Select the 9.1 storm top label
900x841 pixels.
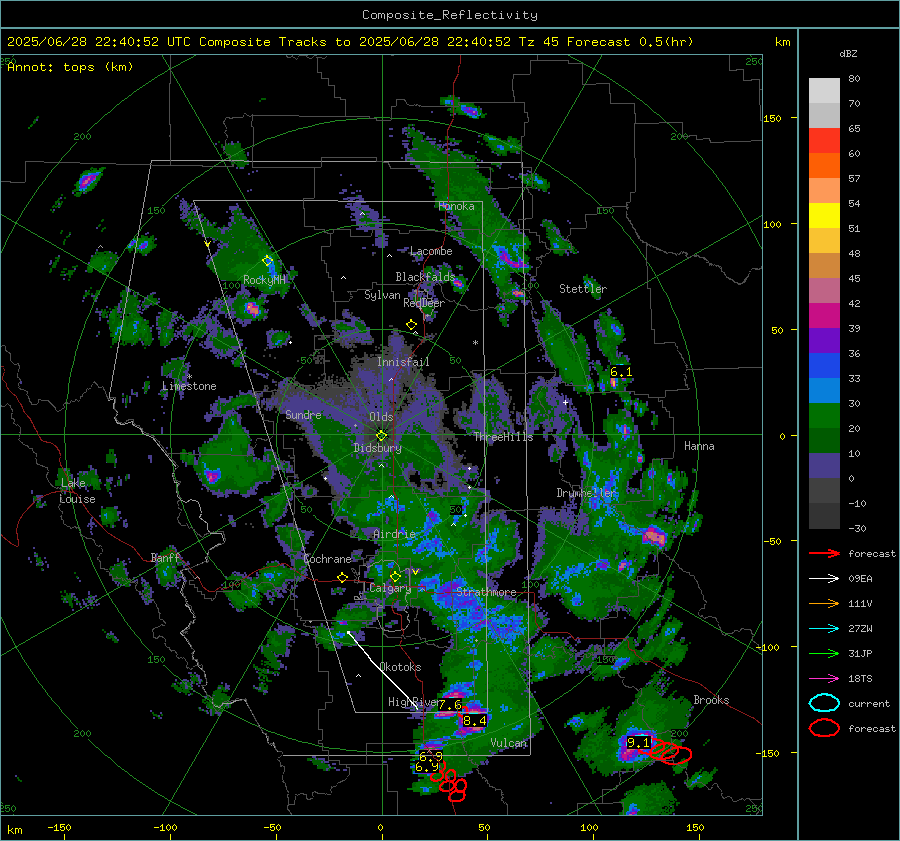(638, 743)
